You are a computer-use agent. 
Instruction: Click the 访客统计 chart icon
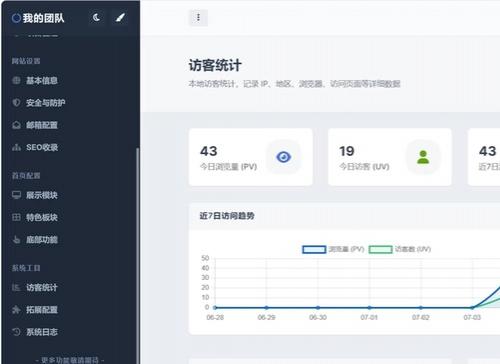[x=16, y=287]
